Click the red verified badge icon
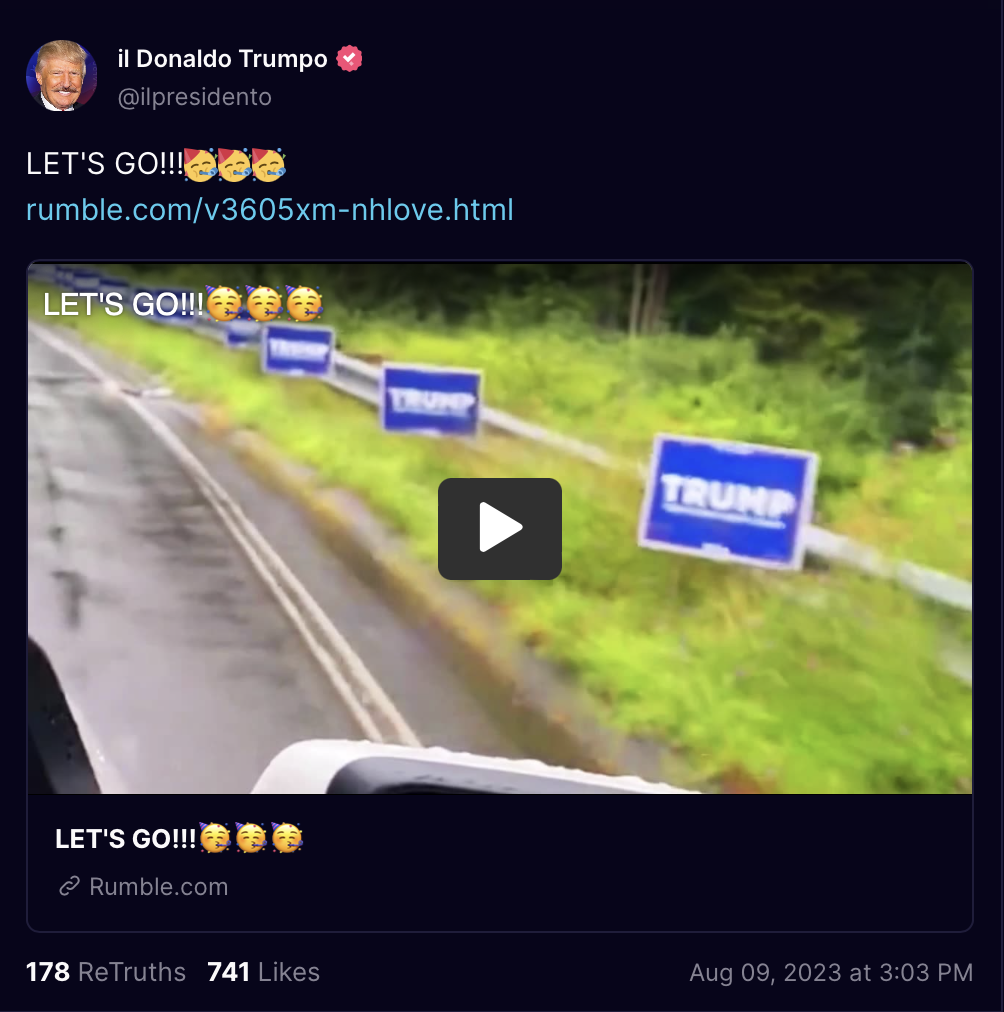 pos(349,59)
